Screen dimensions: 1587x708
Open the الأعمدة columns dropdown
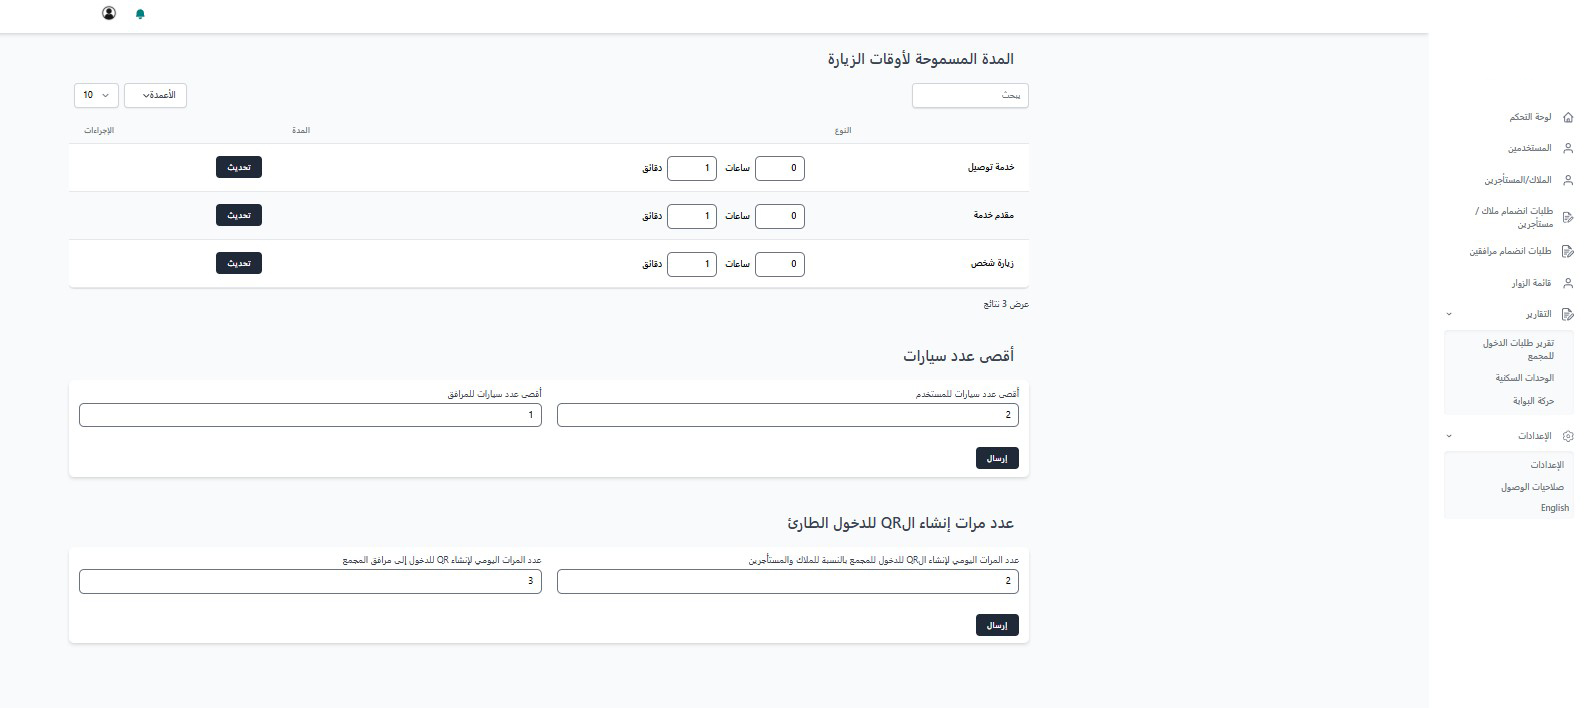pos(155,95)
